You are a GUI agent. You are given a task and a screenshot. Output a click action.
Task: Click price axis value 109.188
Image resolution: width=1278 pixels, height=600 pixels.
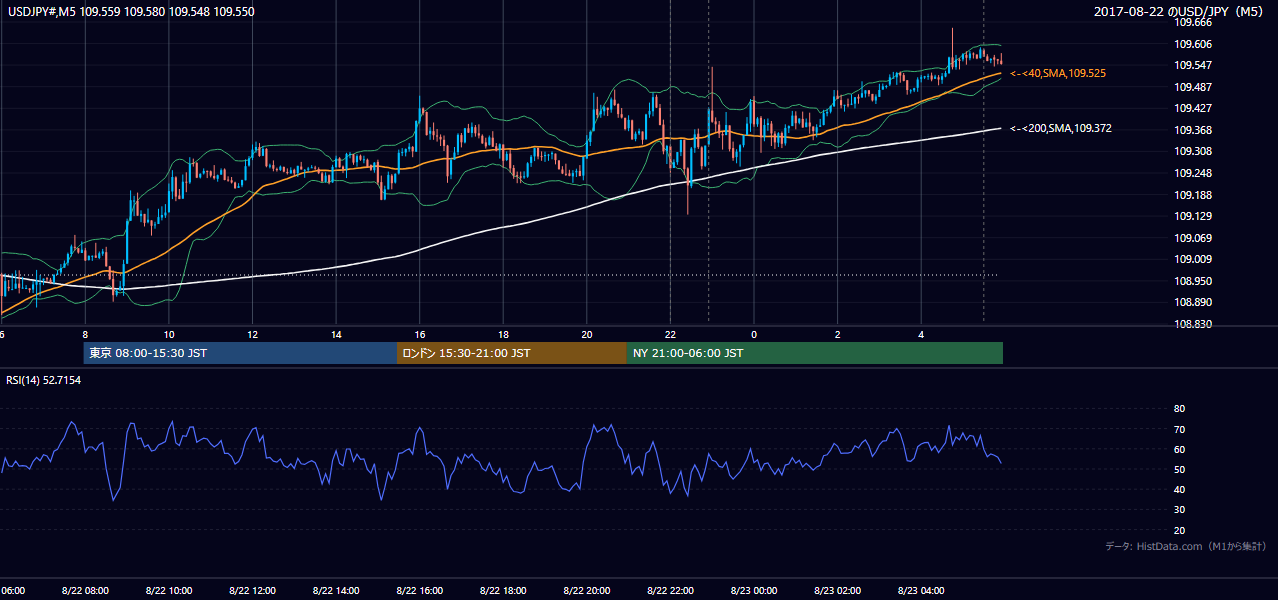[x=1193, y=195]
